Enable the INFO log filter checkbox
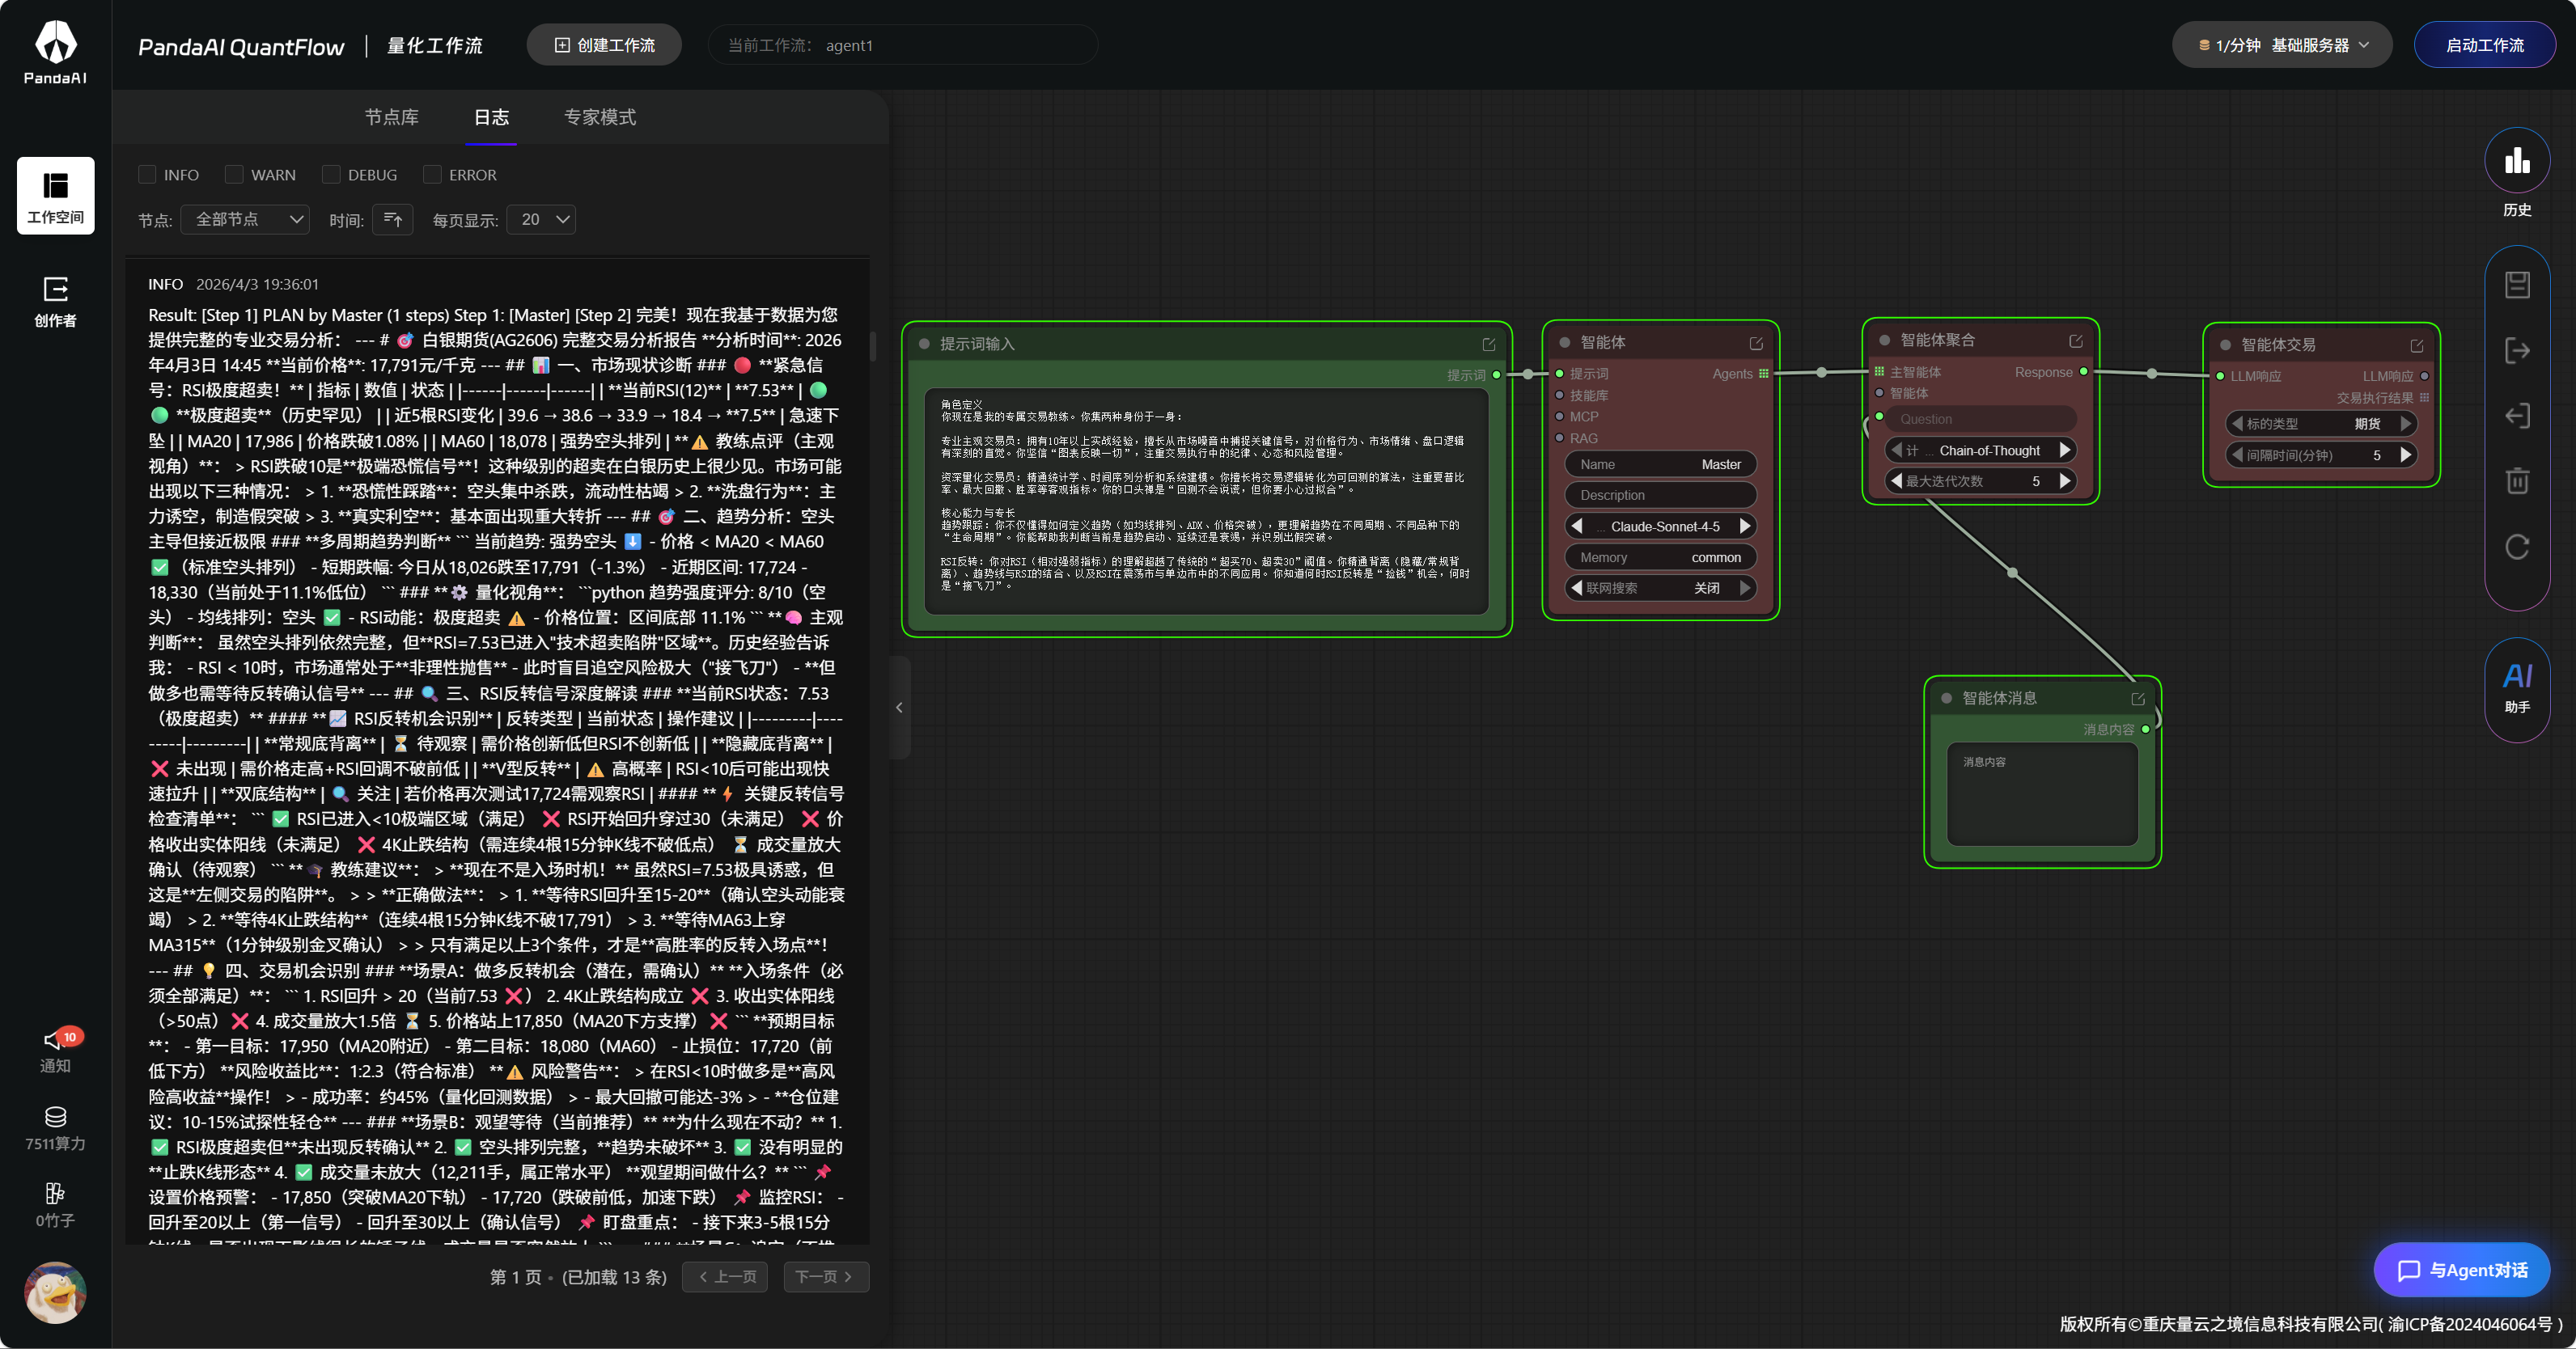The height and width of the screenshot is (1349, 2576). (x=148, y=175)
